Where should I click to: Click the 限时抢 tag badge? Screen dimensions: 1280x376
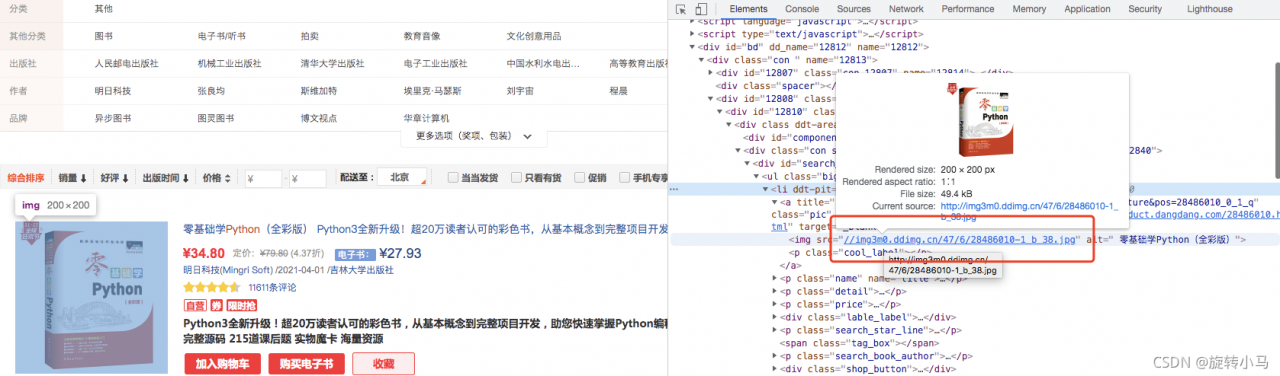241,305
